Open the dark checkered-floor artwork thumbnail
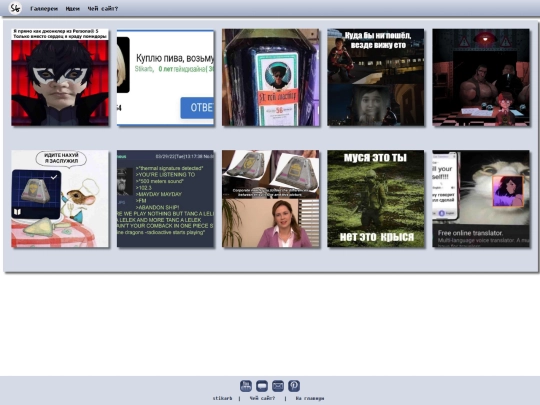The width and height of the screenshot is (540, 405). [481, 77]
